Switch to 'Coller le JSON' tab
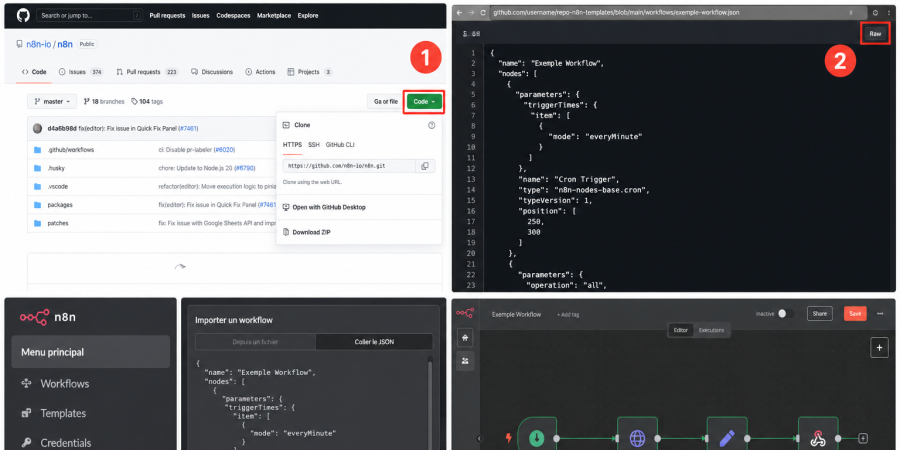Viewport: 900px width, 450px height. tap(374, 342)
